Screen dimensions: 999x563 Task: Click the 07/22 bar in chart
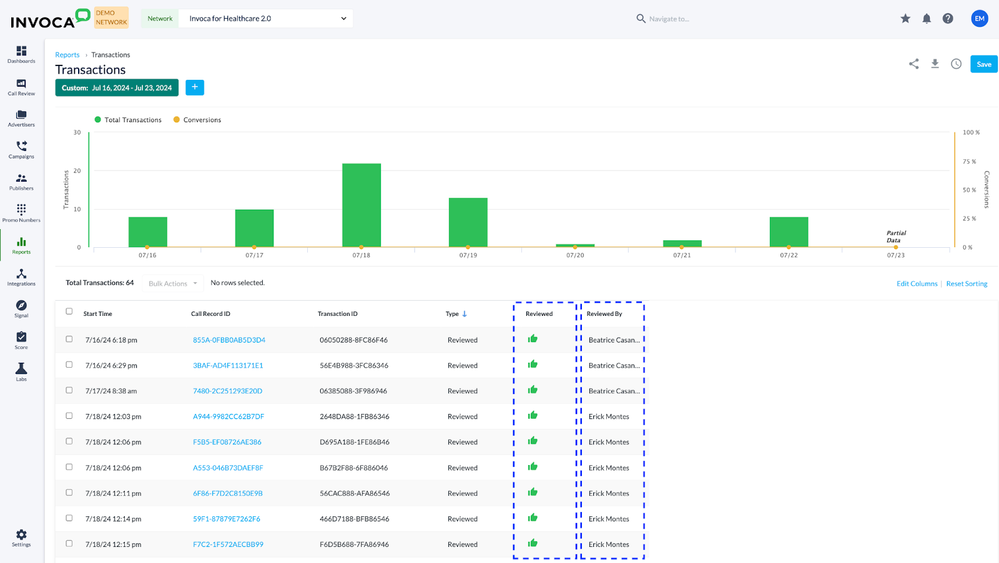point(789,232)
